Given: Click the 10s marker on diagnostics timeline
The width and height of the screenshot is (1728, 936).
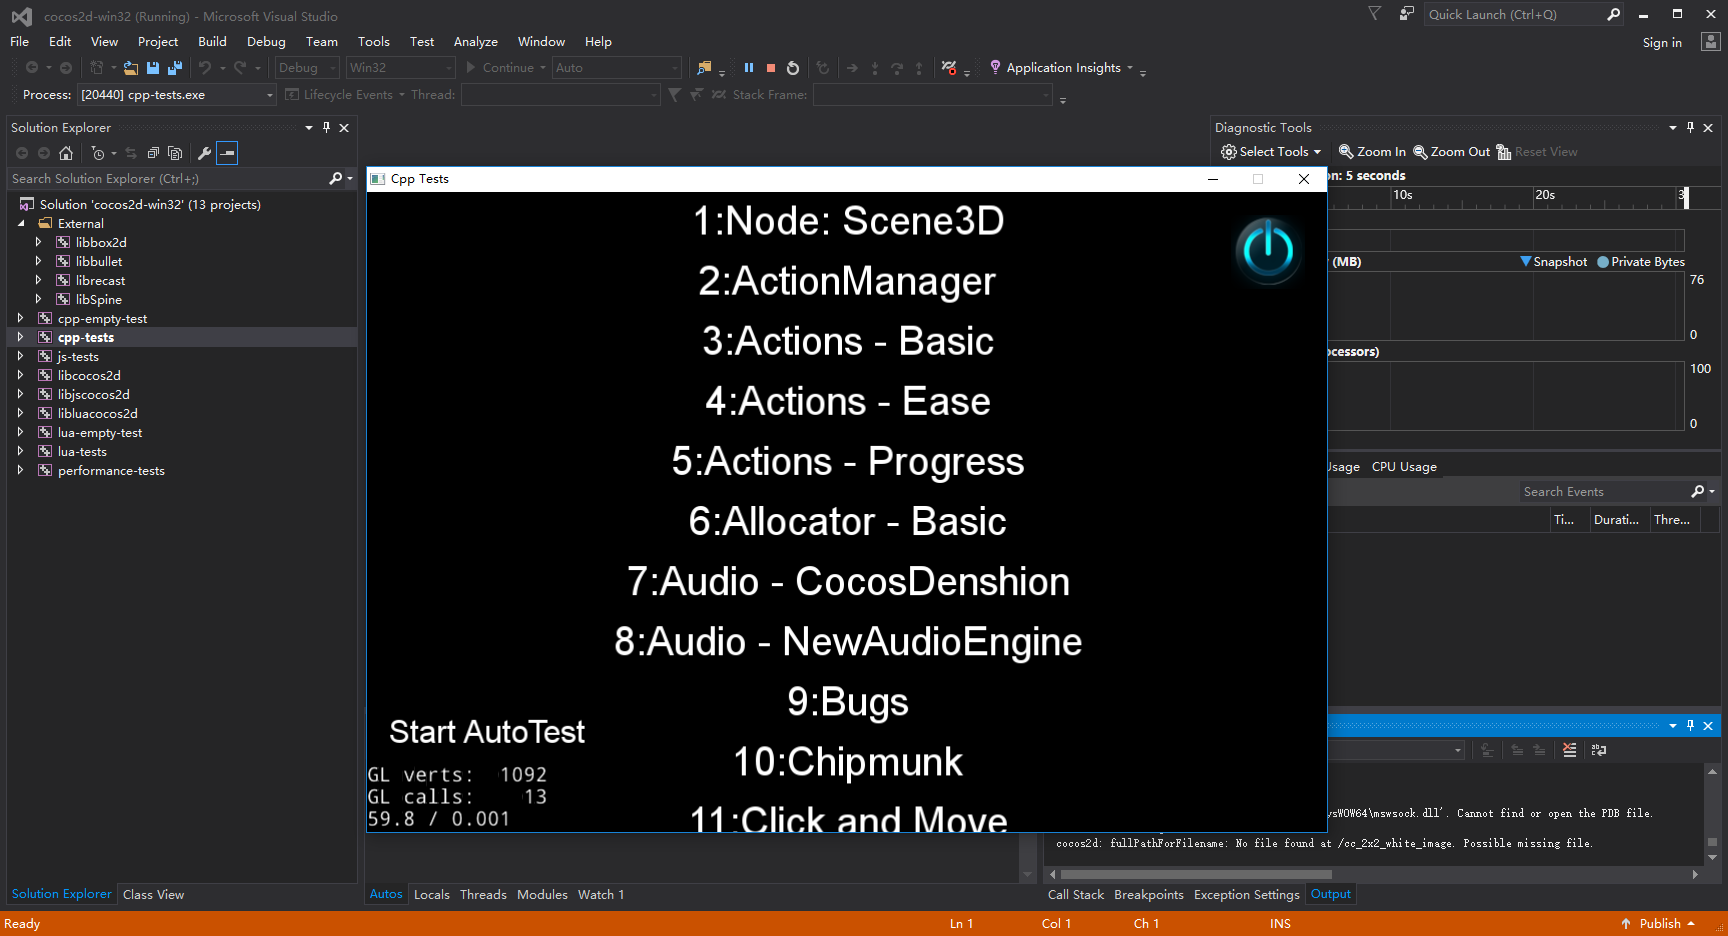Looking at the screenshot, I should (x=1403, y=195).
